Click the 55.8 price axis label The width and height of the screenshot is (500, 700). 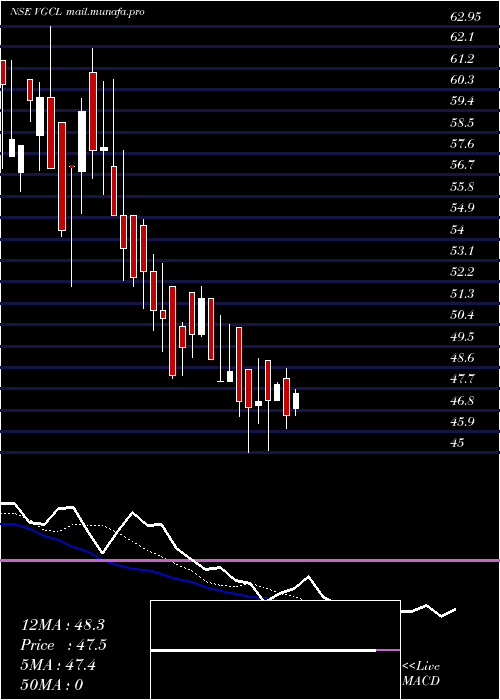(462, 187)
